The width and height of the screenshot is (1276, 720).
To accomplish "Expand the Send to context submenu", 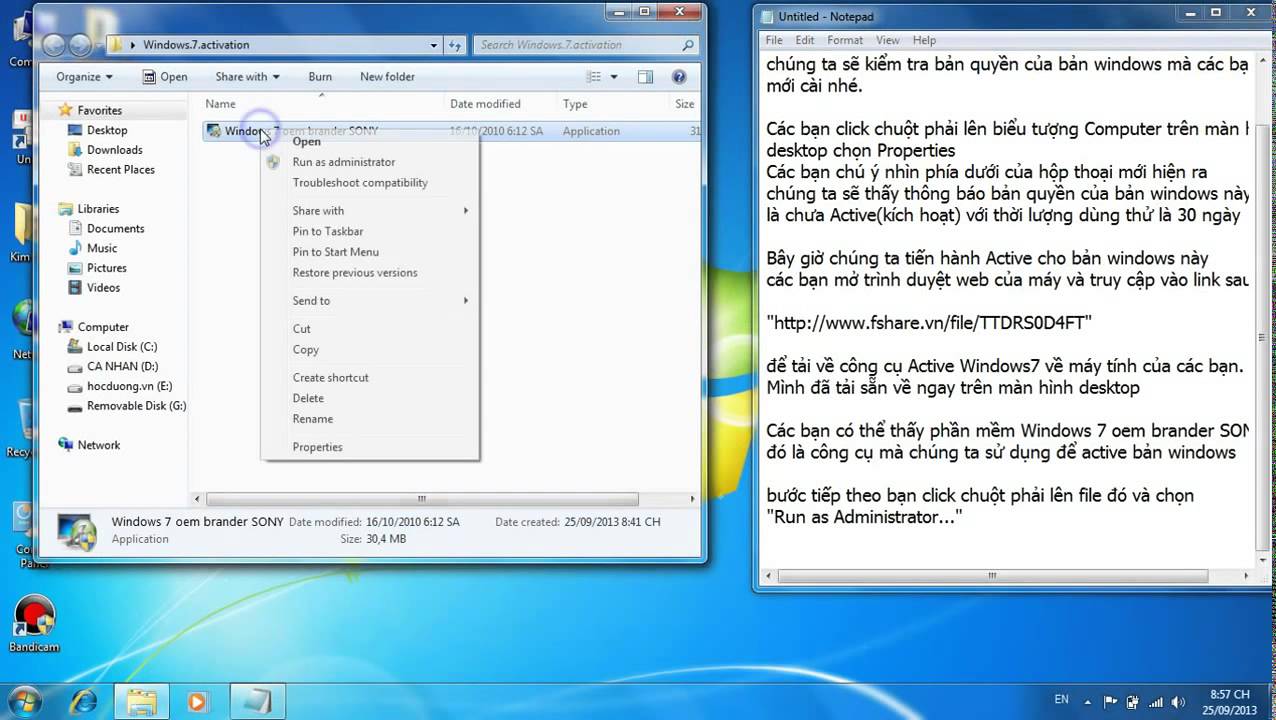I will click(380, 301).
